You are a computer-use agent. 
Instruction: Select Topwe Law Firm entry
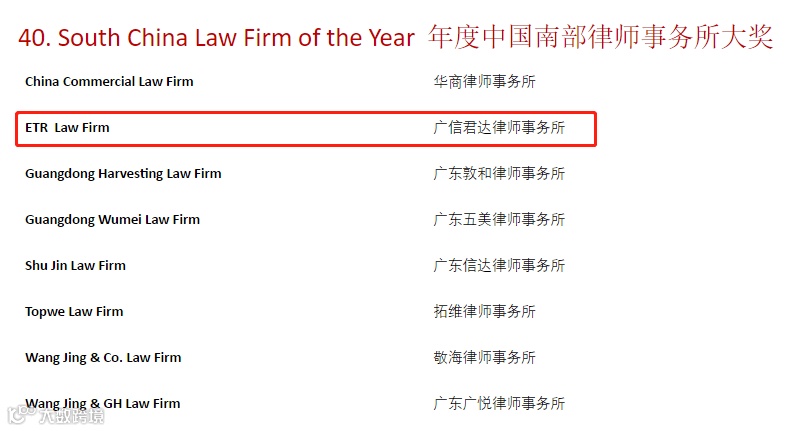point(74,312)
